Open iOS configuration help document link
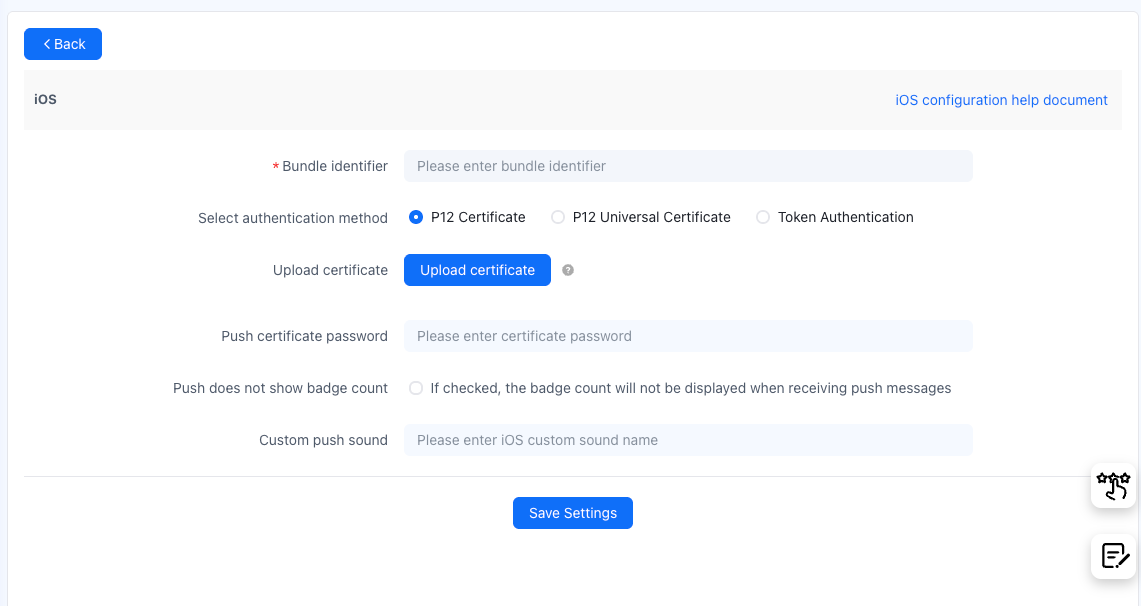1141x606 pixels. pyautogui.click(x=1001, y=100)
